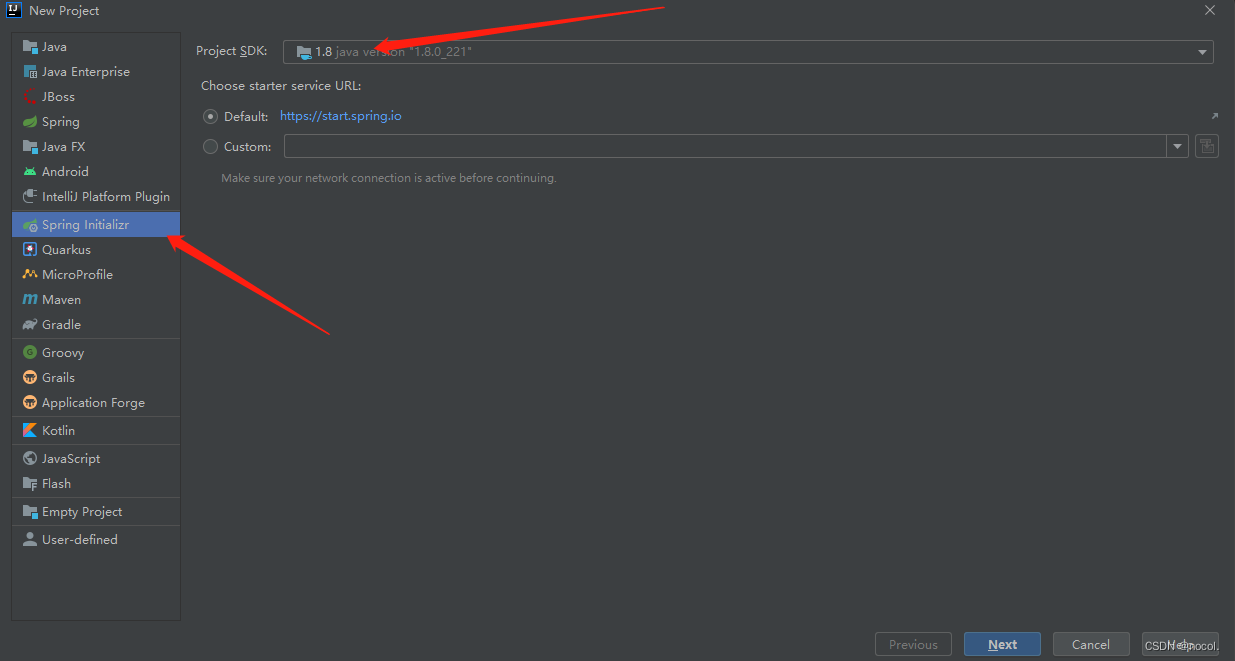Select JavaScript text in the list
Image resolution: width=1235 pixels, height=661 pixels.
71,459
